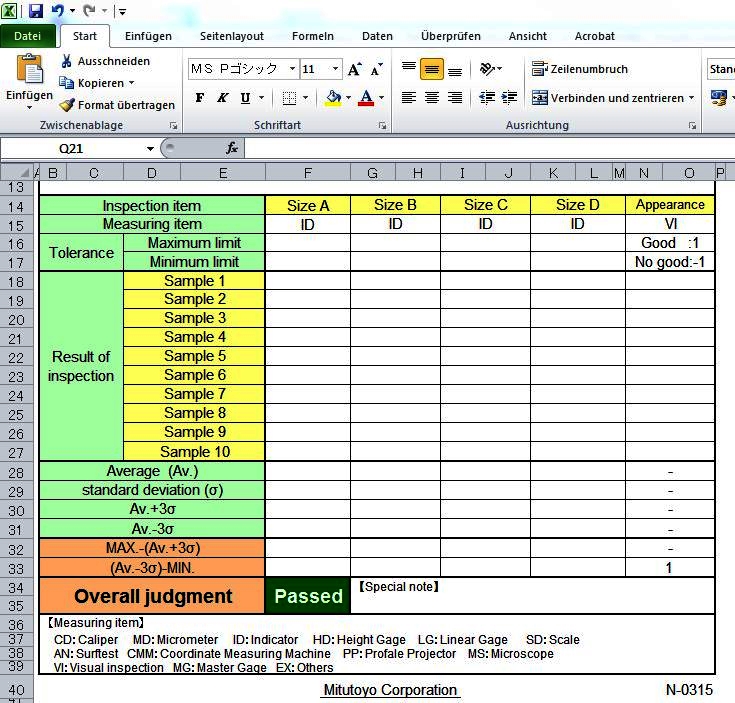Screen dimensions: 735x703
Task: Open the borders dropdown arrow
Action: click(x=305, y=98)
